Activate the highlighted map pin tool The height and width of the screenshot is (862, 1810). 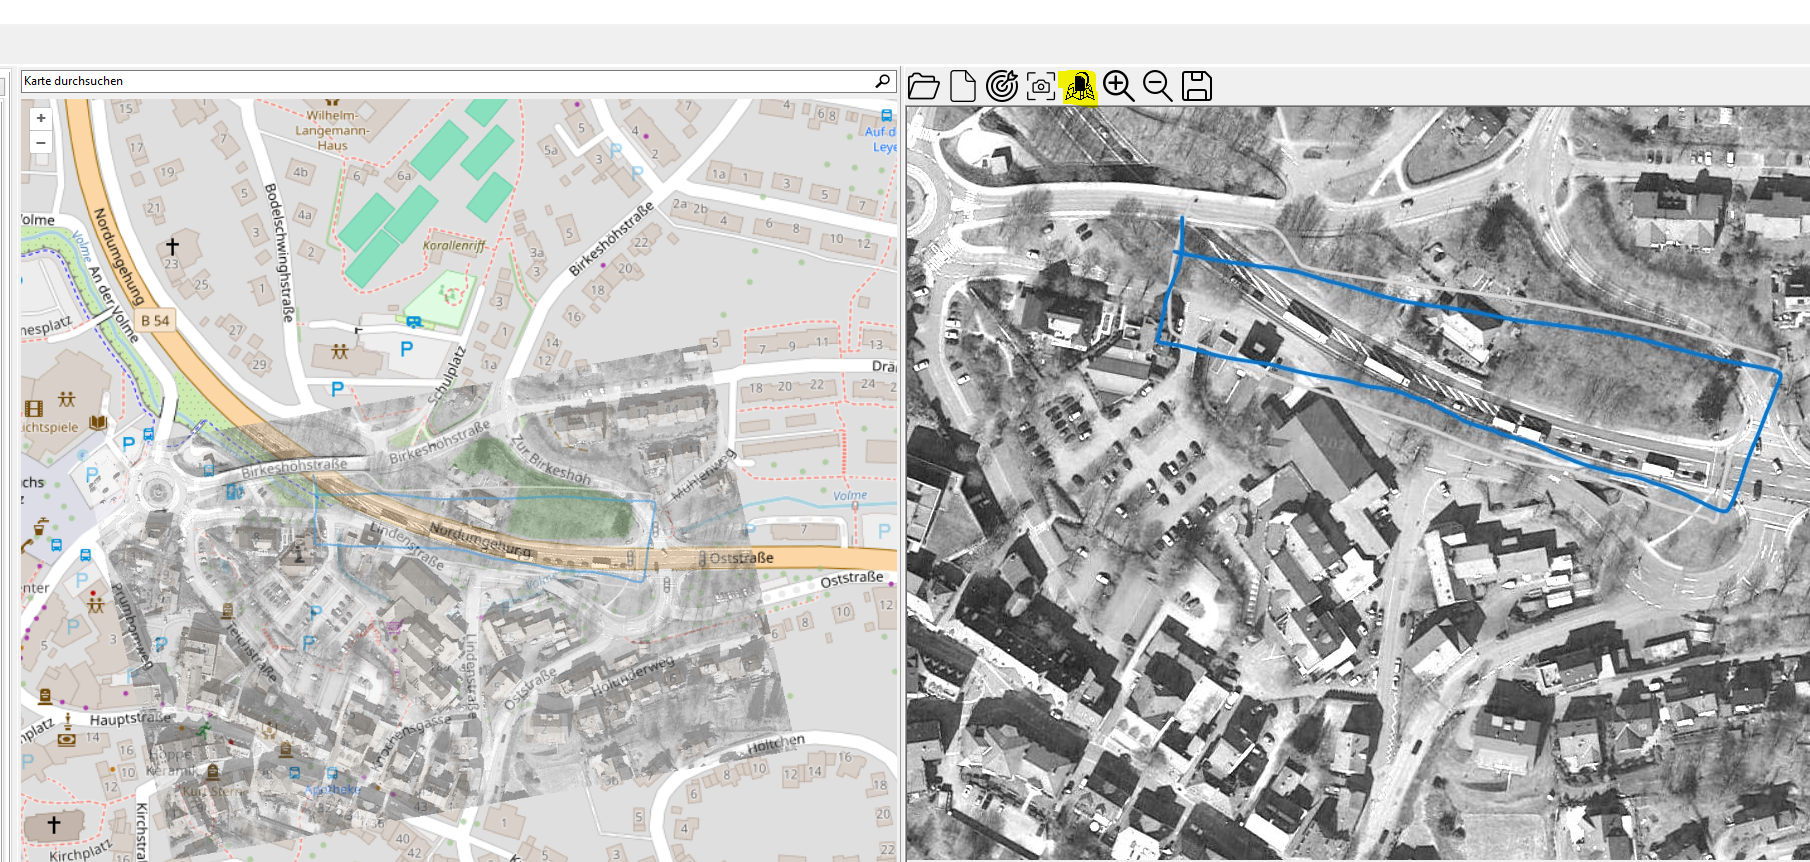click(1079, 87)
